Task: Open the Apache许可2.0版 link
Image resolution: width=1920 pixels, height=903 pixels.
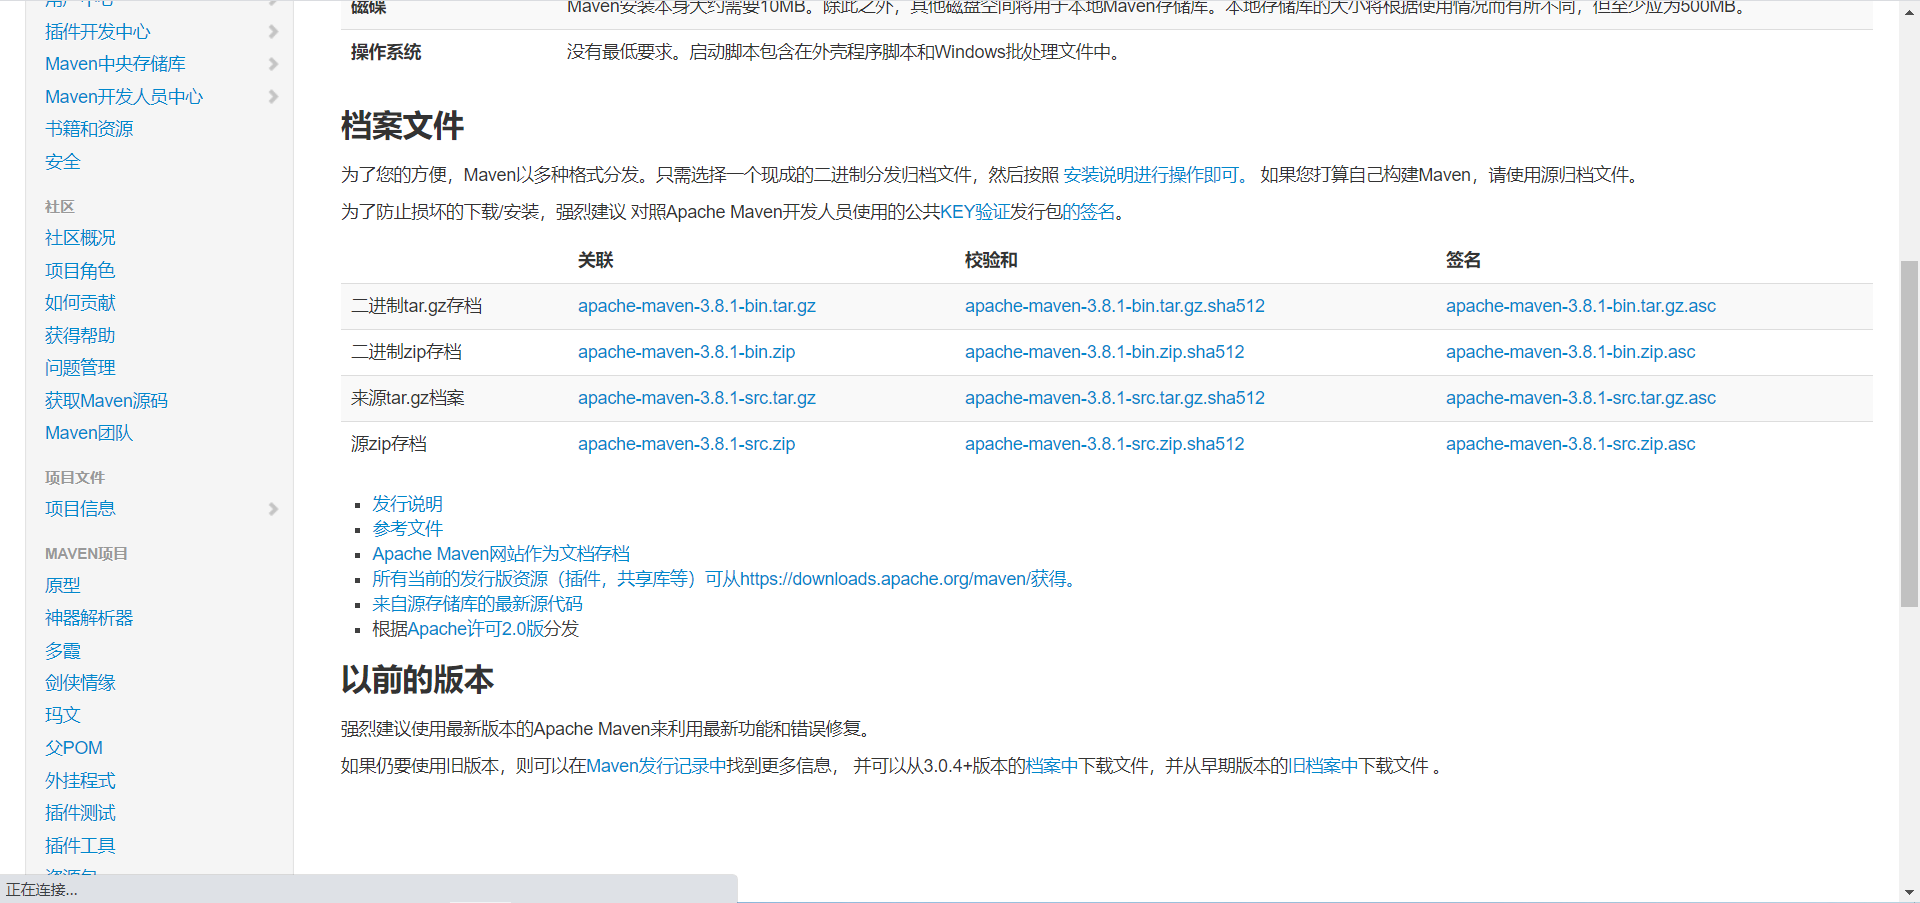Action: pyautogui.click(x=477, y=629)
